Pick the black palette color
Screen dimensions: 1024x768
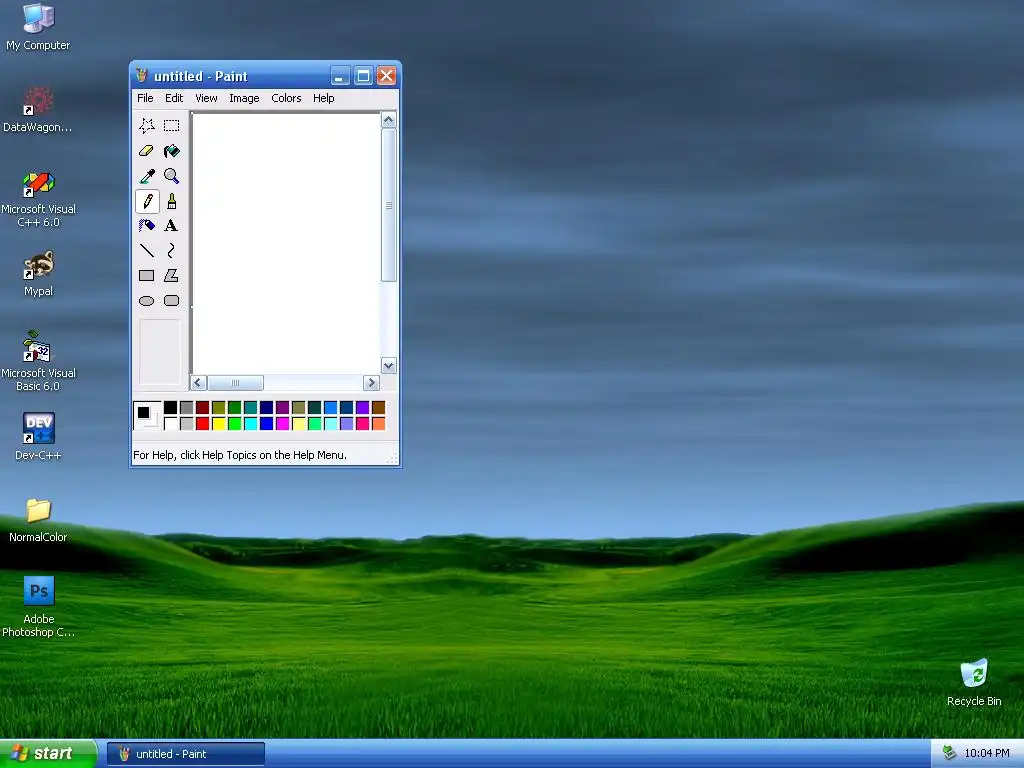(x=170, y=408)
